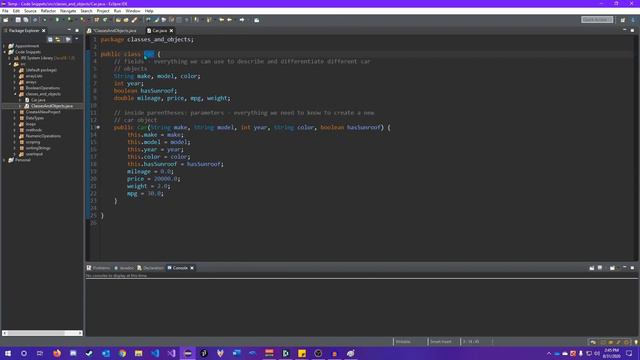Click the Save toolbar icon

tap(18, 20)
